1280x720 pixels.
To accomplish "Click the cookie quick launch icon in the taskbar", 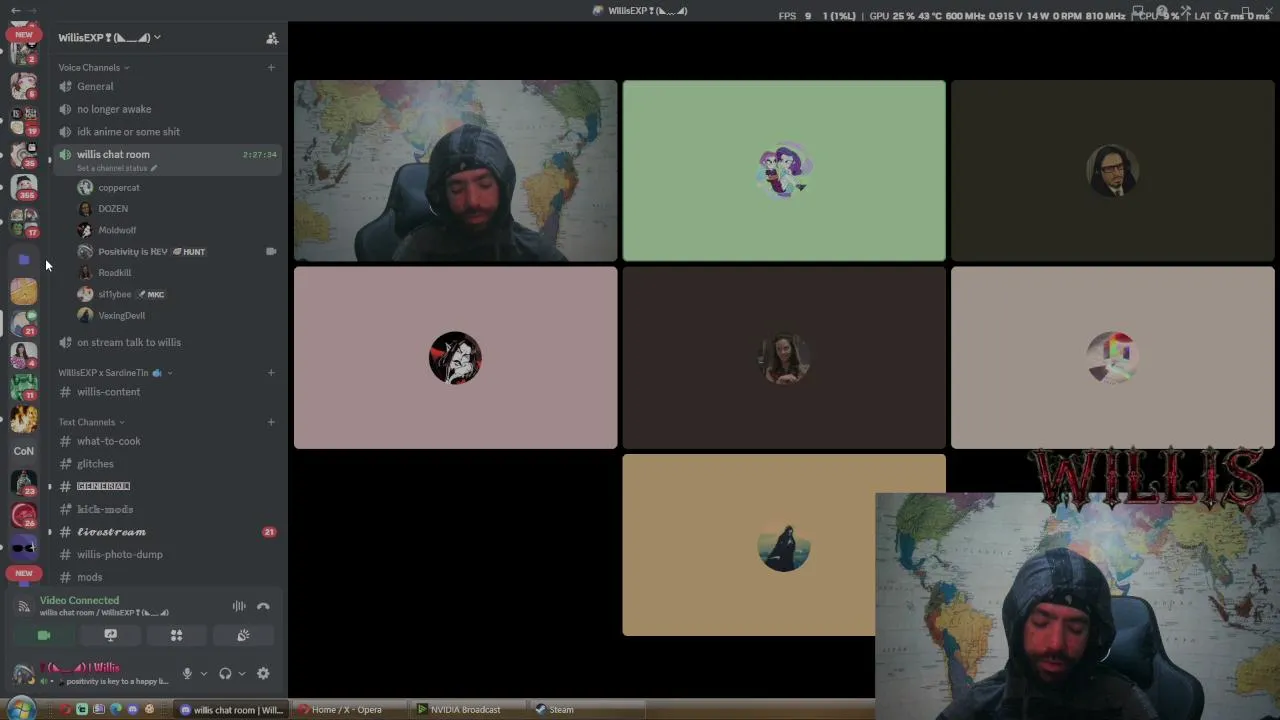I will click(149, 710).
